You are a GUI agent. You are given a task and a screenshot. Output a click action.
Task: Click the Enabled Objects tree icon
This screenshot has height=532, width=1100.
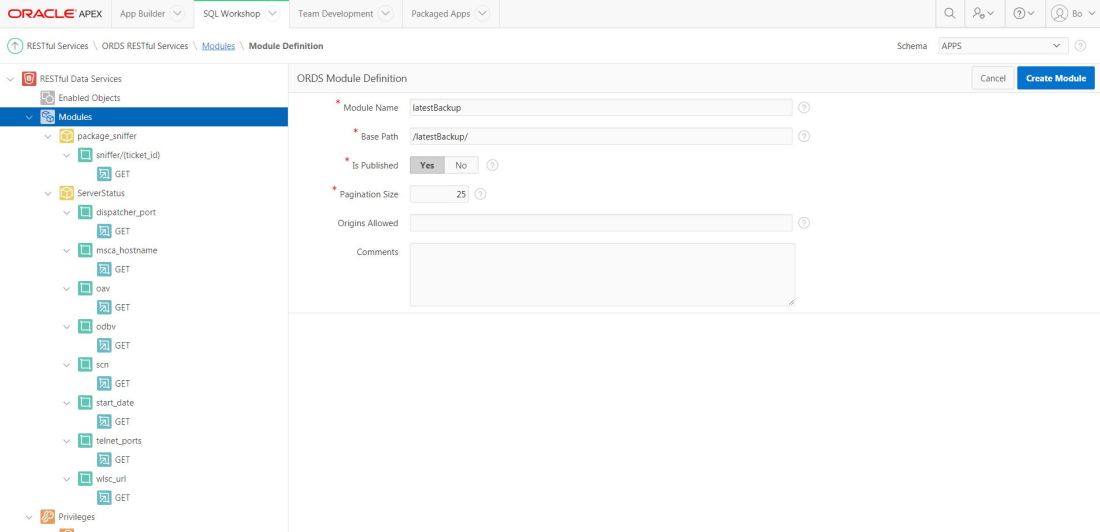[47, 98]
